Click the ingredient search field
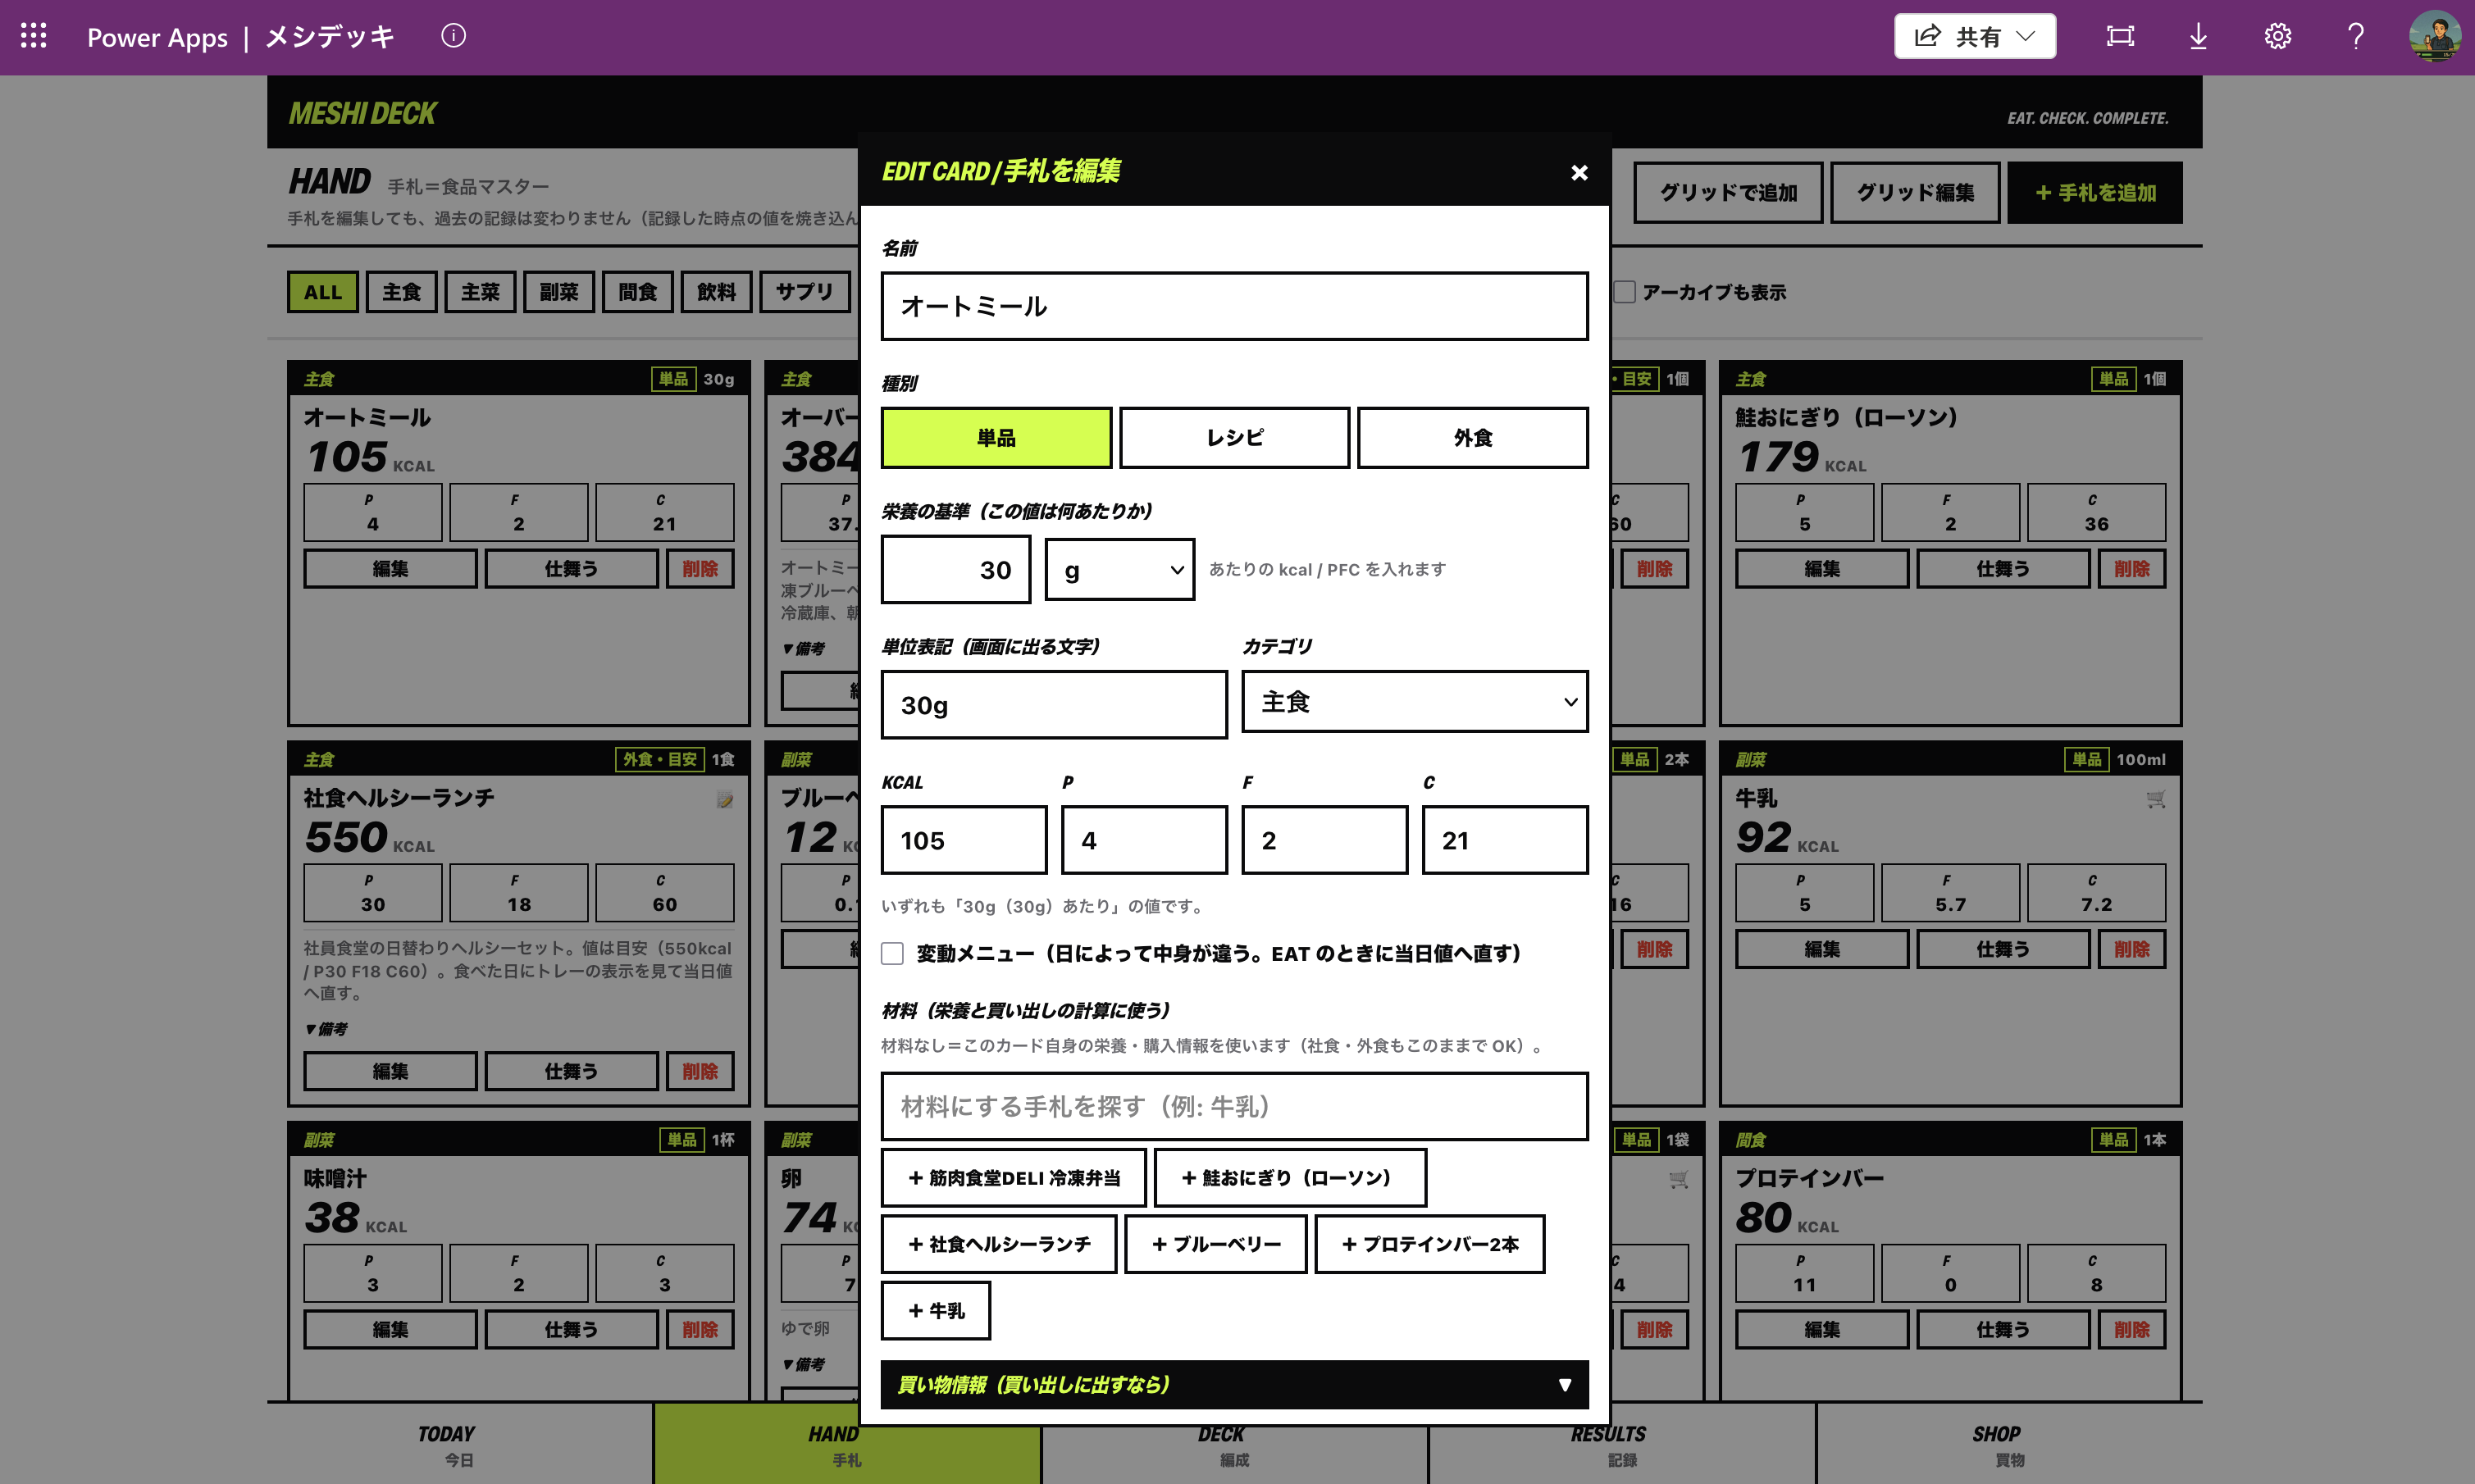Image resolution: width=2475 pixels, height=1484 pixels. 1234,1106
